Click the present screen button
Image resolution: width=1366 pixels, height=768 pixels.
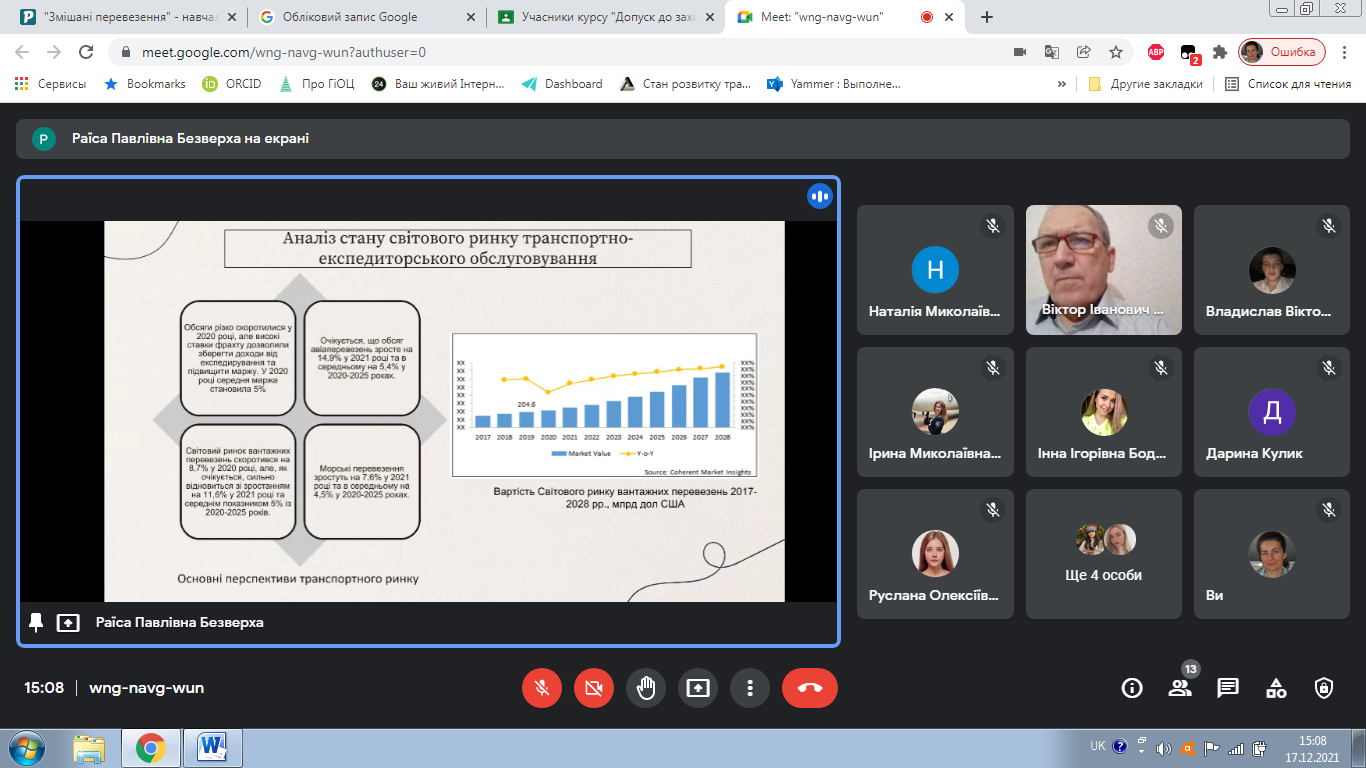click(x=698, y=688)
